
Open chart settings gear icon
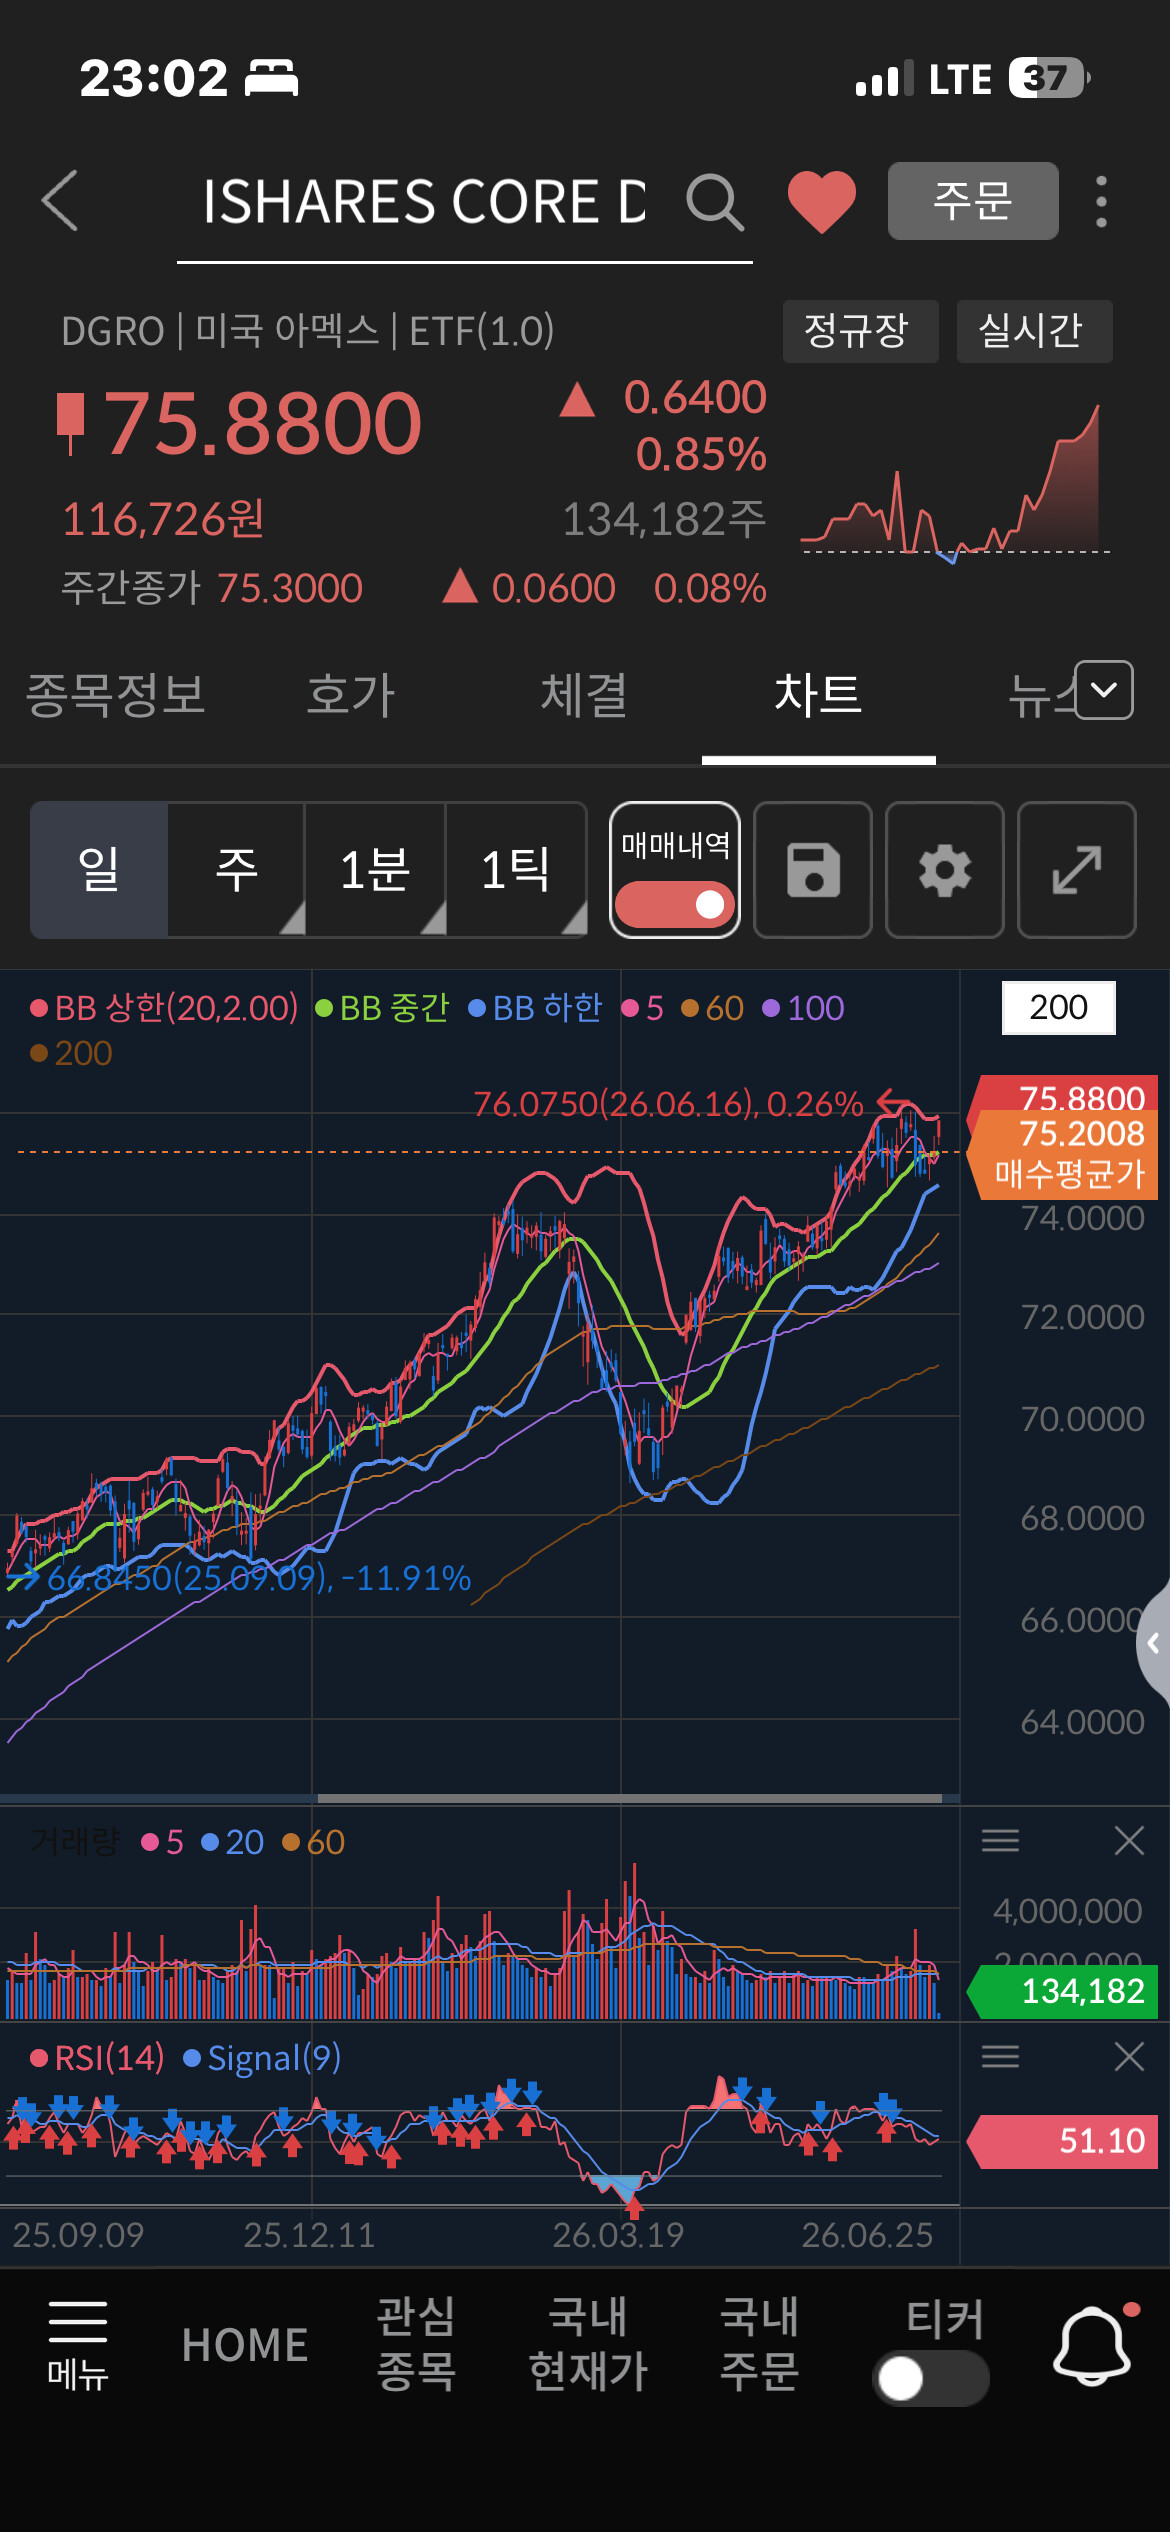[x=945, y=870]
